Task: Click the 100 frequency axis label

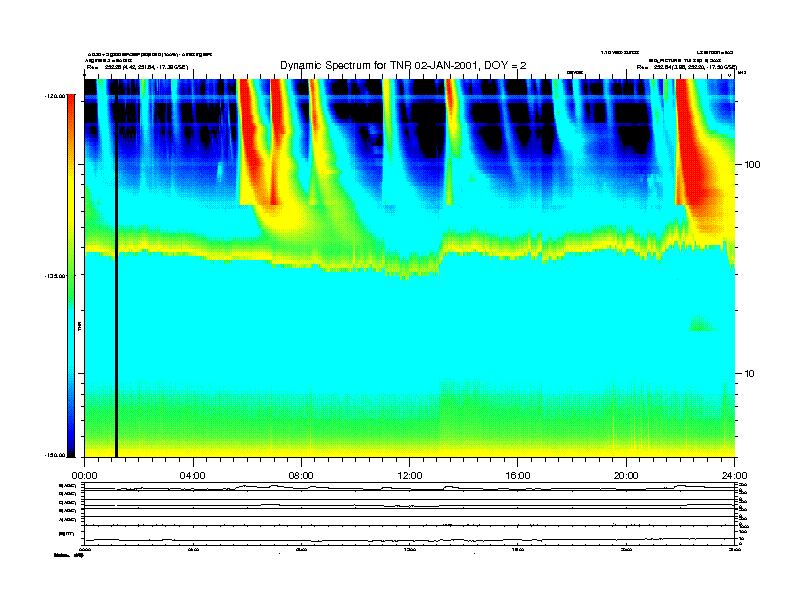Action: (x=752, y=165)
